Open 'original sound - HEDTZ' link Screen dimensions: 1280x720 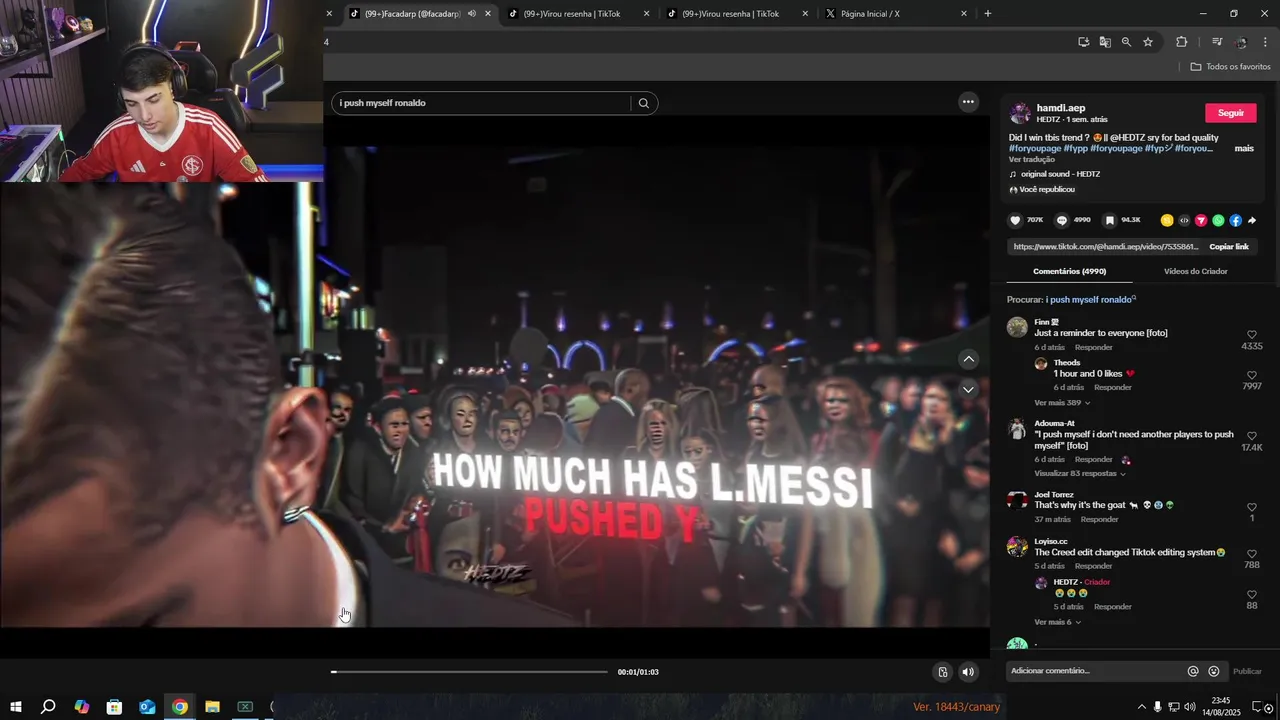pyautogui.click(x=1060, y=174)
